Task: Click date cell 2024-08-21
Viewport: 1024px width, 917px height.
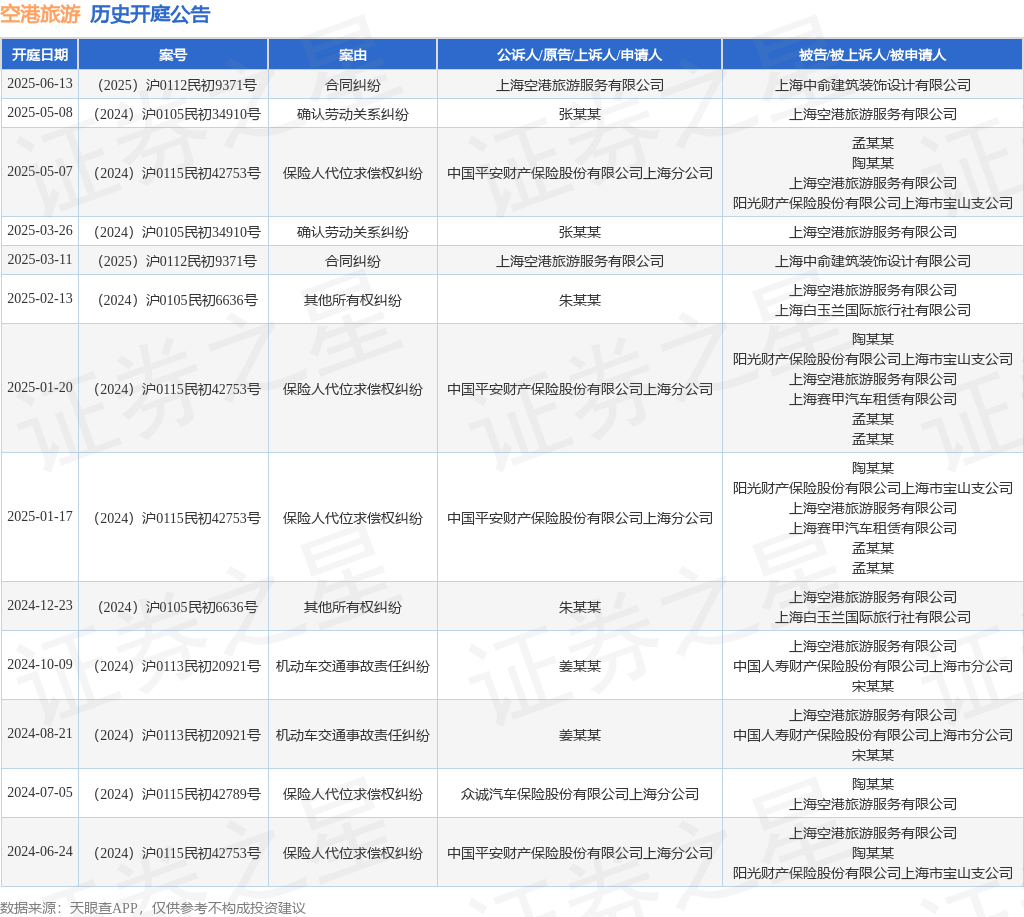Action: point(40,733)
